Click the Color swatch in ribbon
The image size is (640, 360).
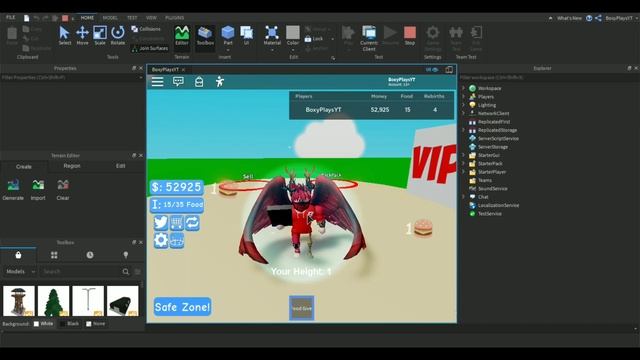click(x=293, y=33)
